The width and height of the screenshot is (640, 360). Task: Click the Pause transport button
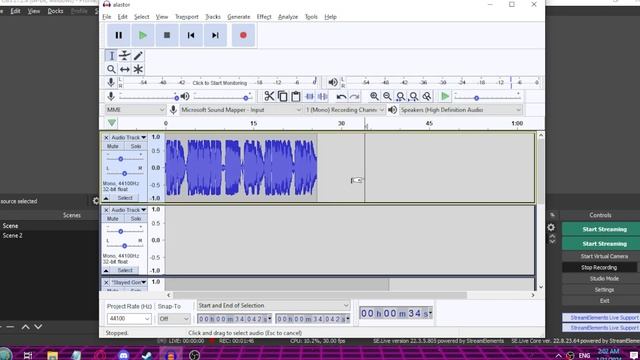(118, 36)
